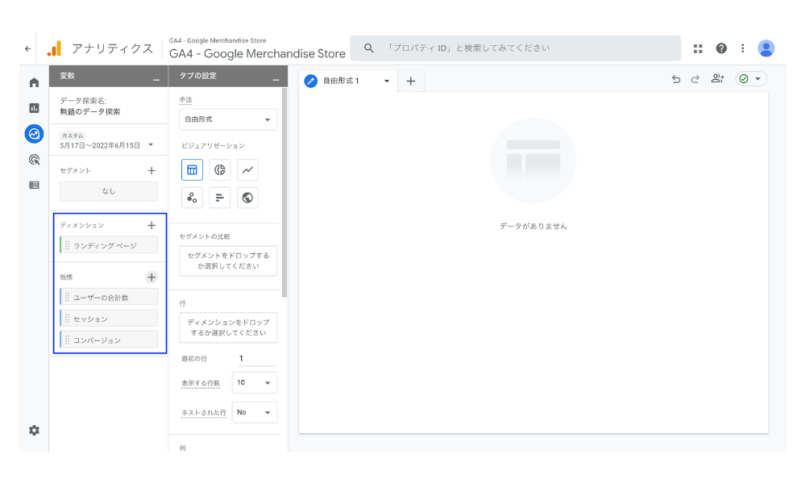Select the セッション metric

click(x=109, y=319)
